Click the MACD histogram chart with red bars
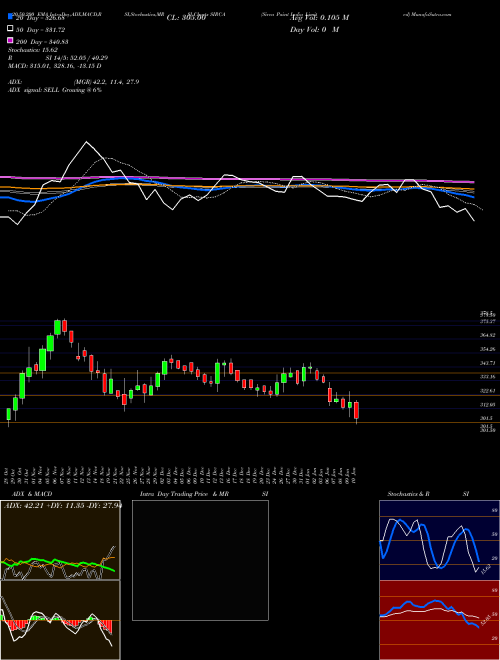The height and width of the screenshot is (660, 500). [60, 620]
